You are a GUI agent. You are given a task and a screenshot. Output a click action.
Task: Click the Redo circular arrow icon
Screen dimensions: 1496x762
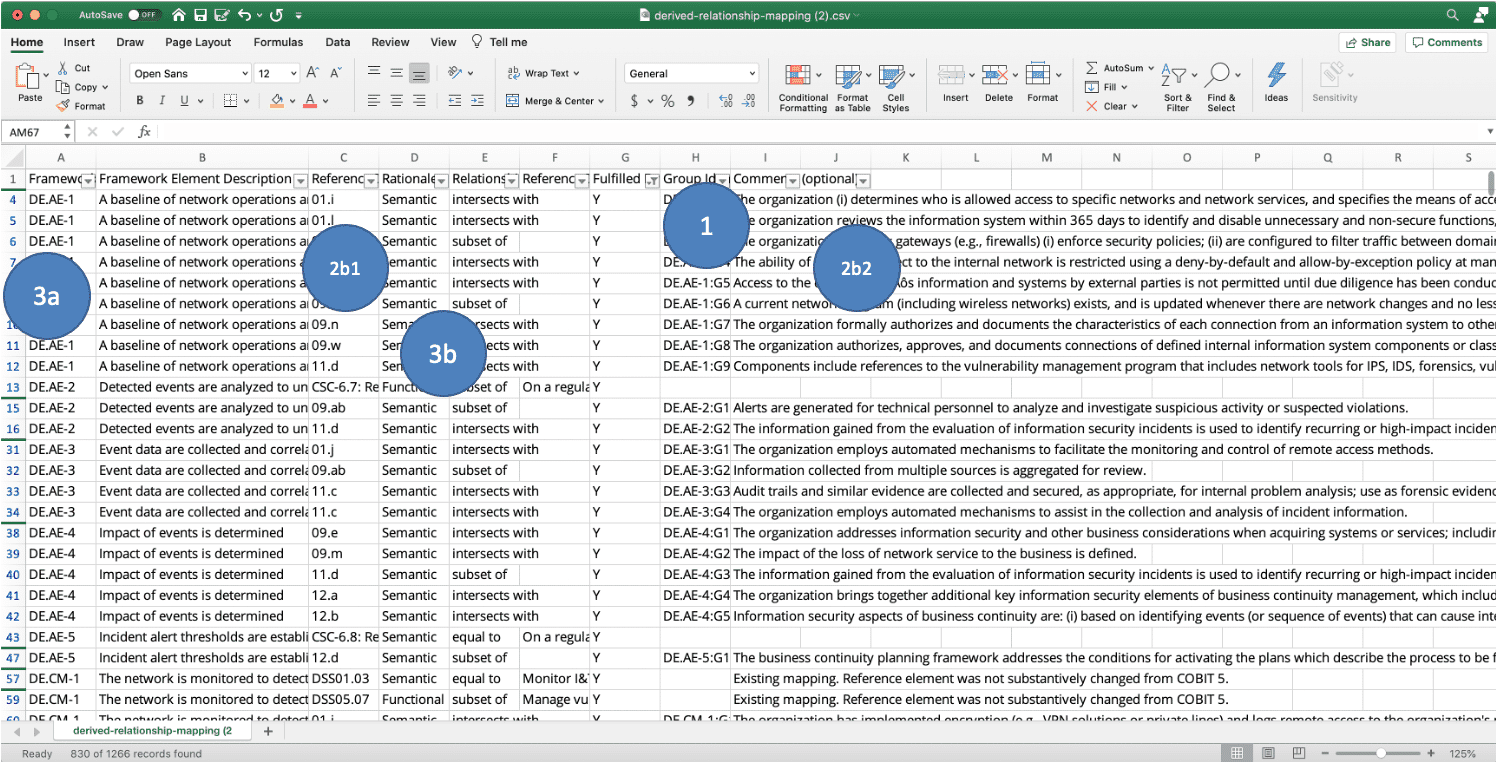(x=276, y=15)
